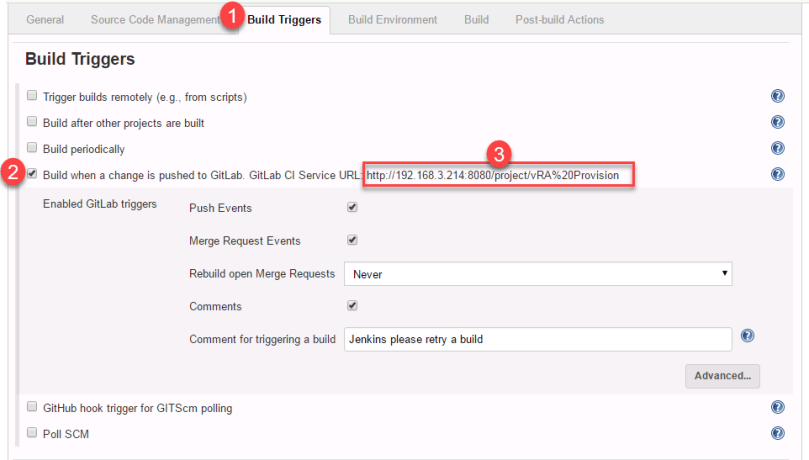This screenshot has width=809, height=460.
Task: Select the Build tab
Action: [476, 20]
